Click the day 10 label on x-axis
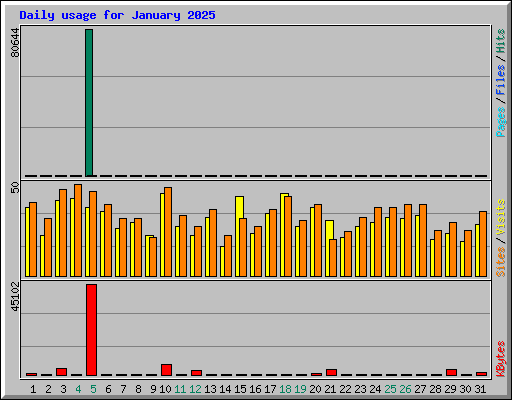The width and height of the screenshot is (512, 400). point(165,389)
